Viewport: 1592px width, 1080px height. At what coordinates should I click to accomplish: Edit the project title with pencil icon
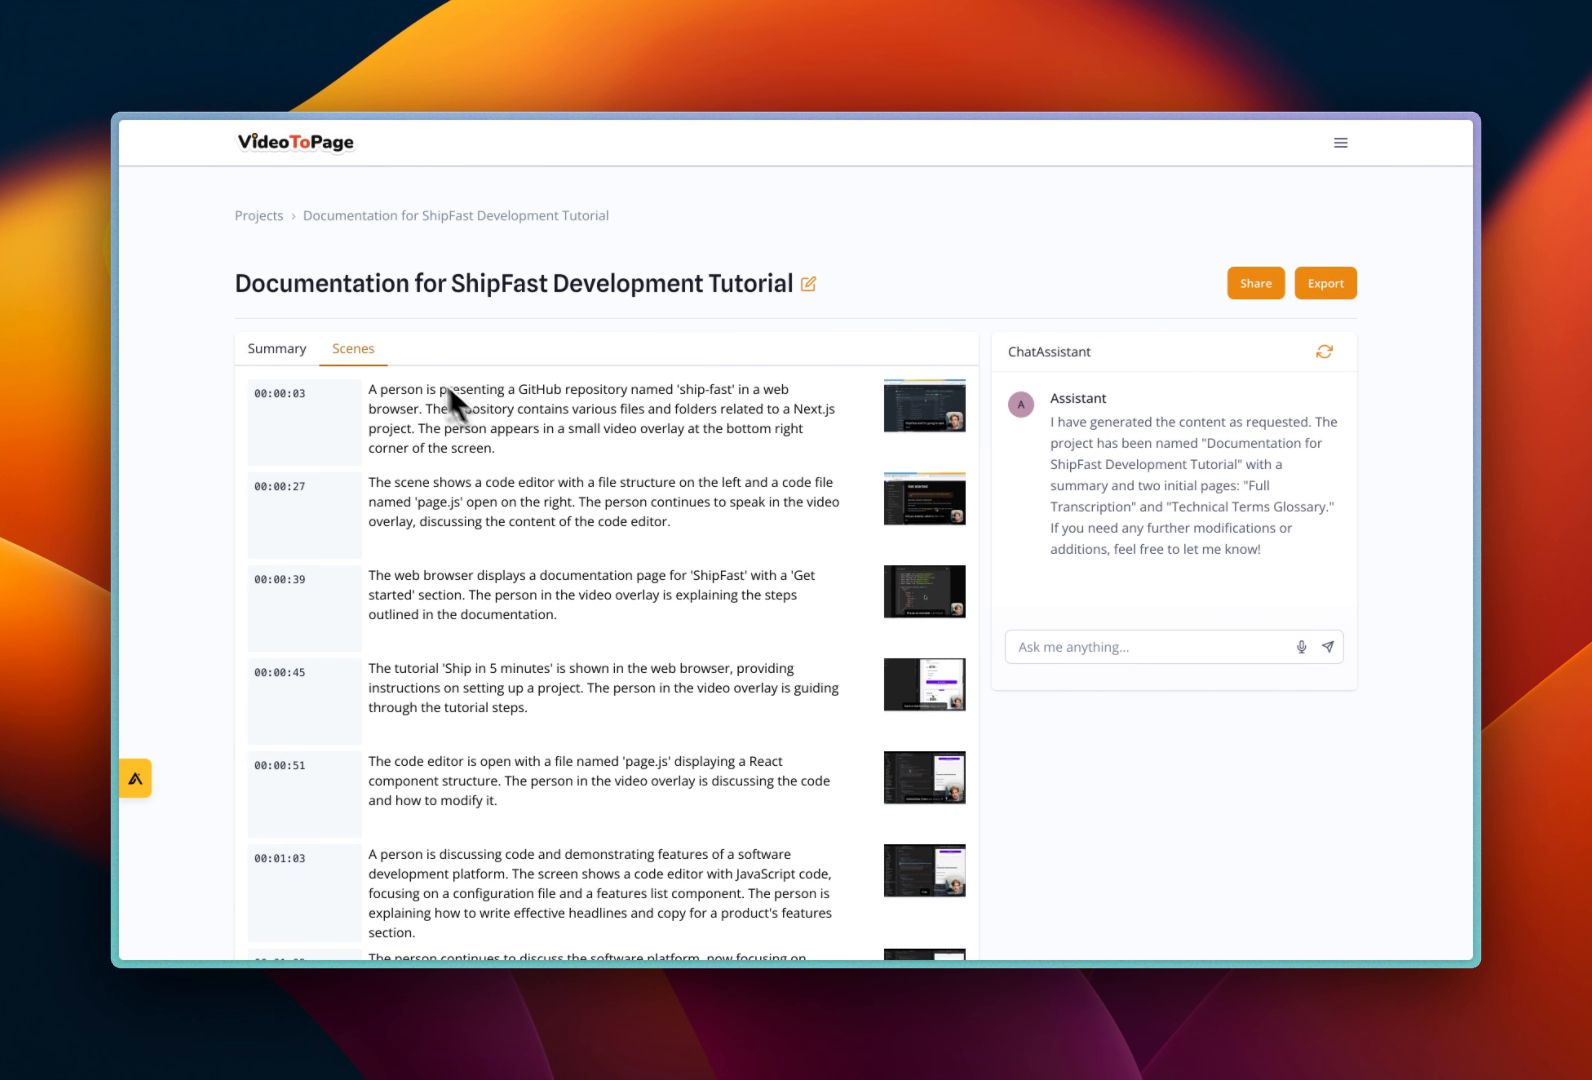click(x=809, y=284)
